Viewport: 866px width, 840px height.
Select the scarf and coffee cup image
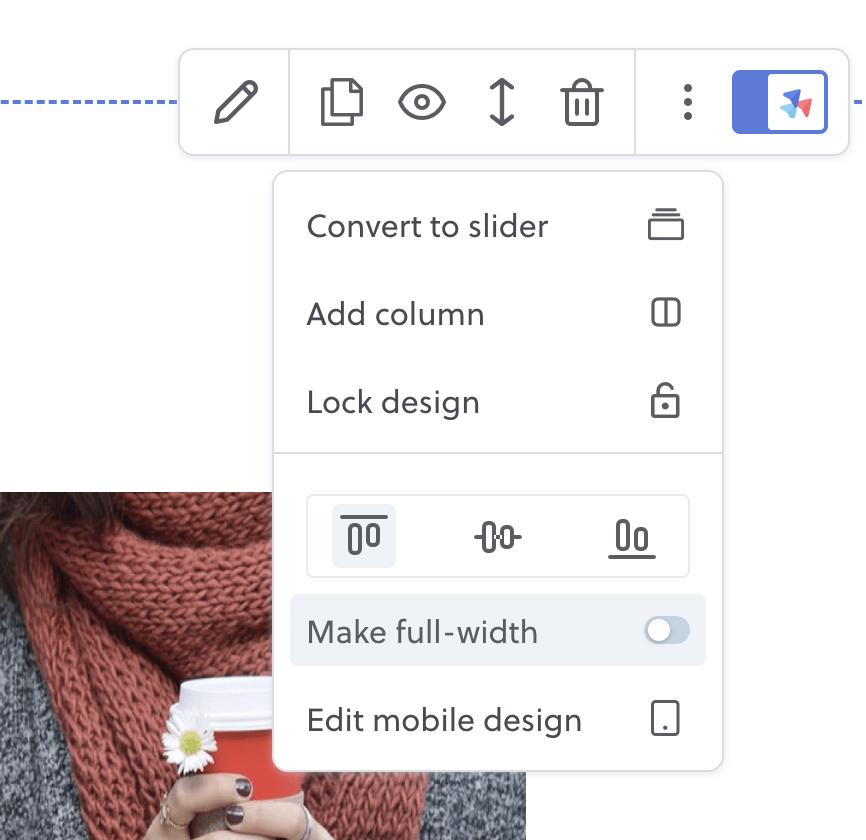tap(130, 660)
